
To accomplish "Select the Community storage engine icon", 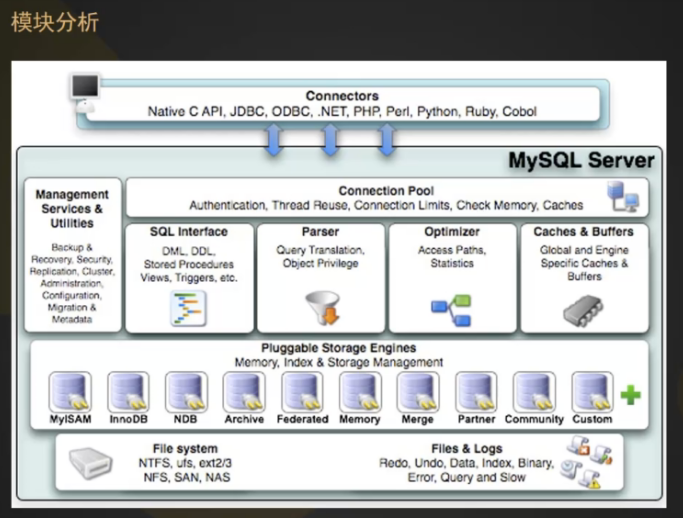I will (534, 392).
